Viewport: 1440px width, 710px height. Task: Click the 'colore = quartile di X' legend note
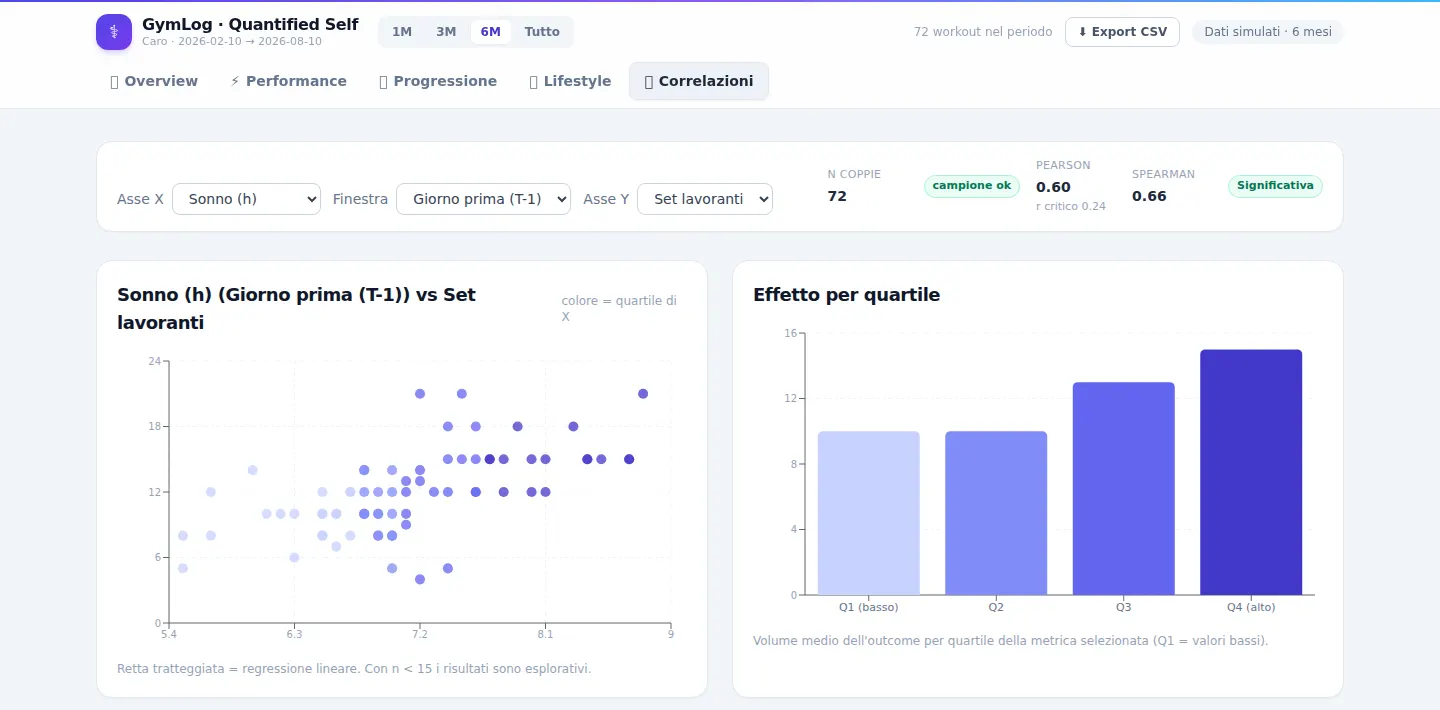click(x=620, y=308)
